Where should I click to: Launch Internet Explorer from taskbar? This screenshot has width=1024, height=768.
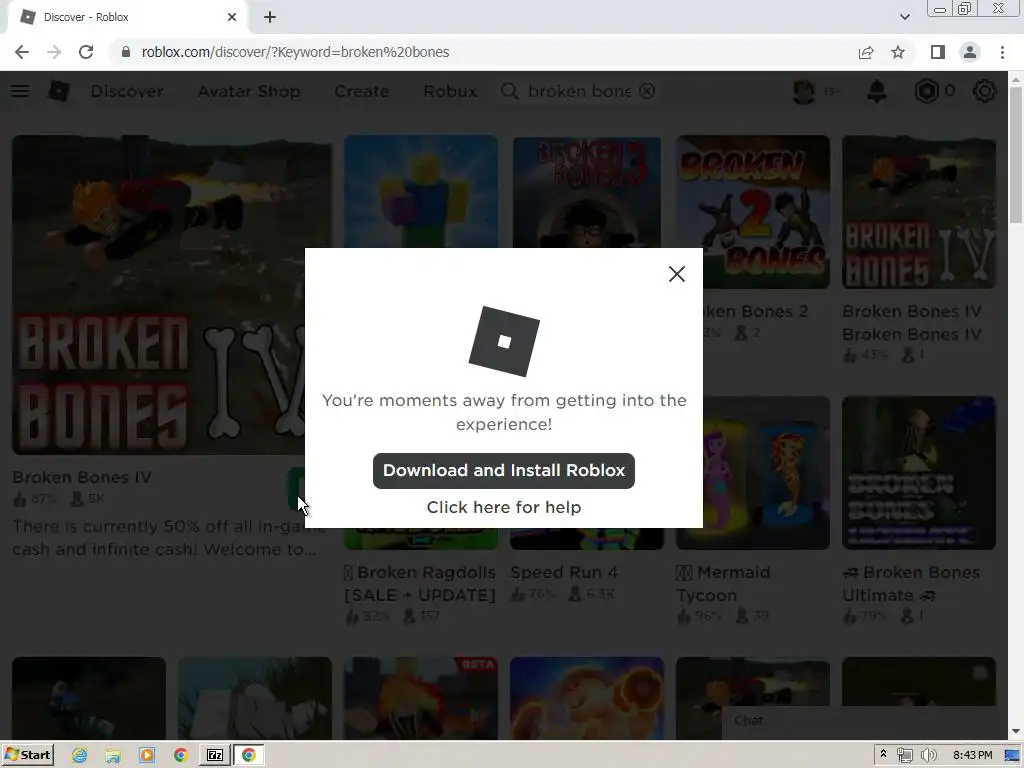click(x=80, y=755)
